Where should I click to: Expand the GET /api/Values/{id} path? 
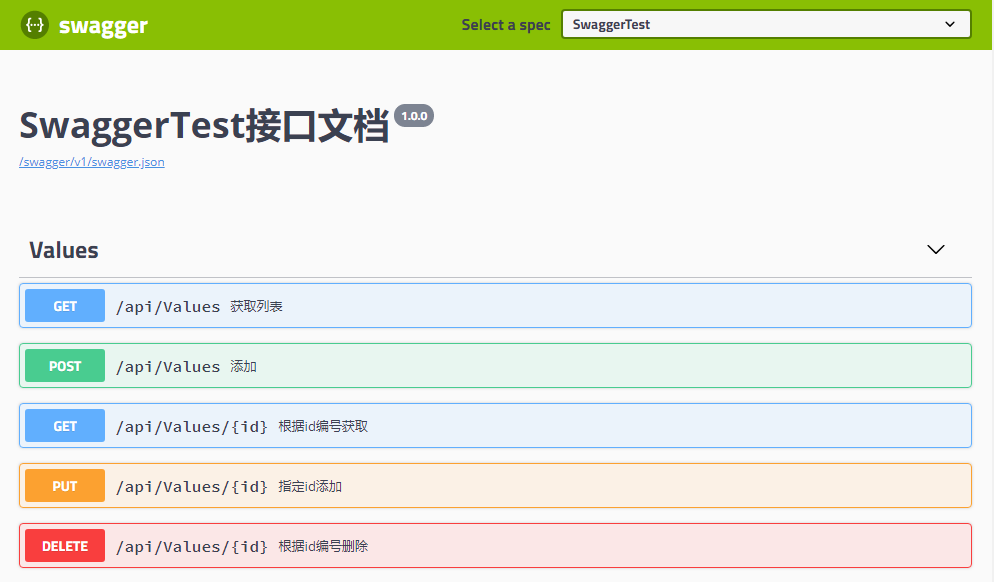point(192,427)
